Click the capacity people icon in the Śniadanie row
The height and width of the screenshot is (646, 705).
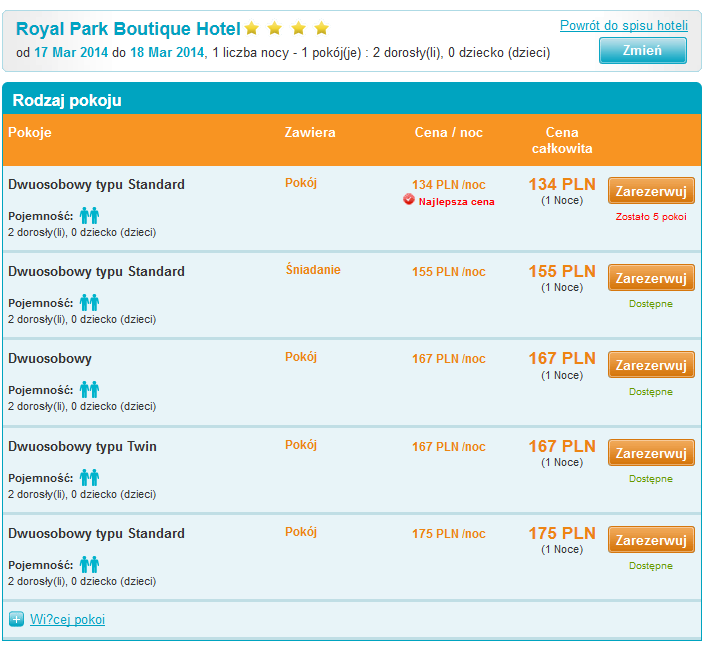[x=89, y=303]
